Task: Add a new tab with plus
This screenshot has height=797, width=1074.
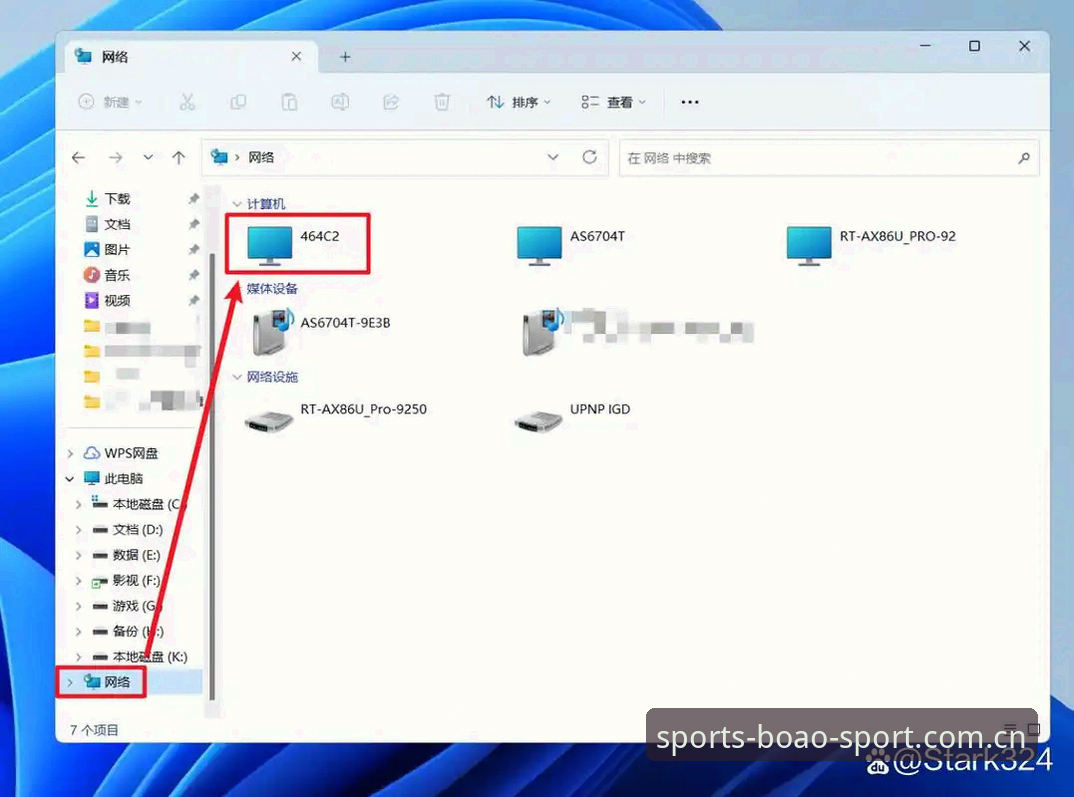Action: click(345, 57)
